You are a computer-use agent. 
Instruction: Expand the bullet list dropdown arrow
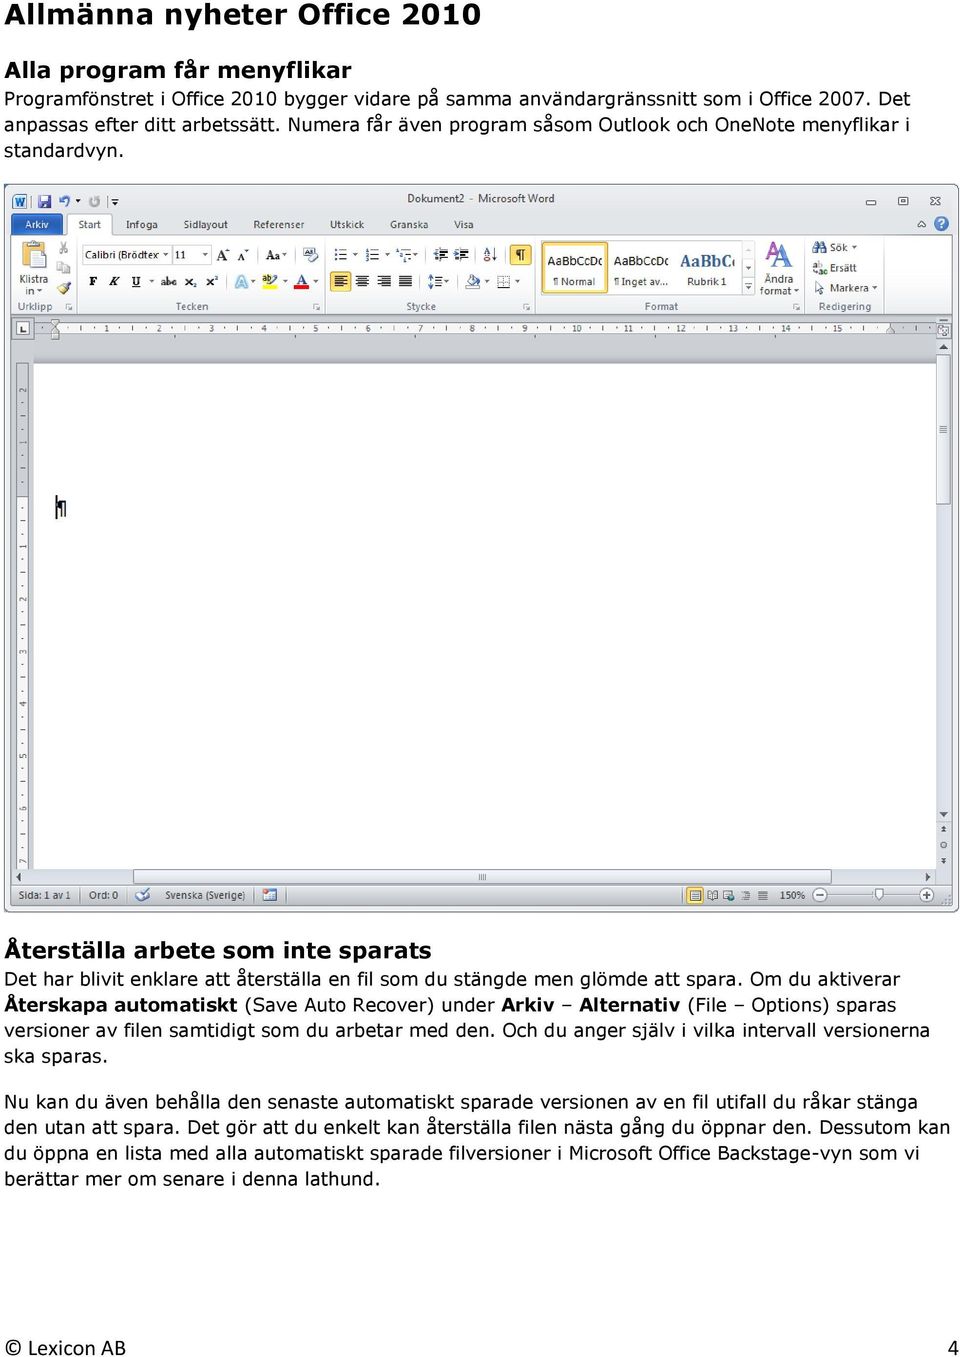pyautogui.click(x=355, y=255)
